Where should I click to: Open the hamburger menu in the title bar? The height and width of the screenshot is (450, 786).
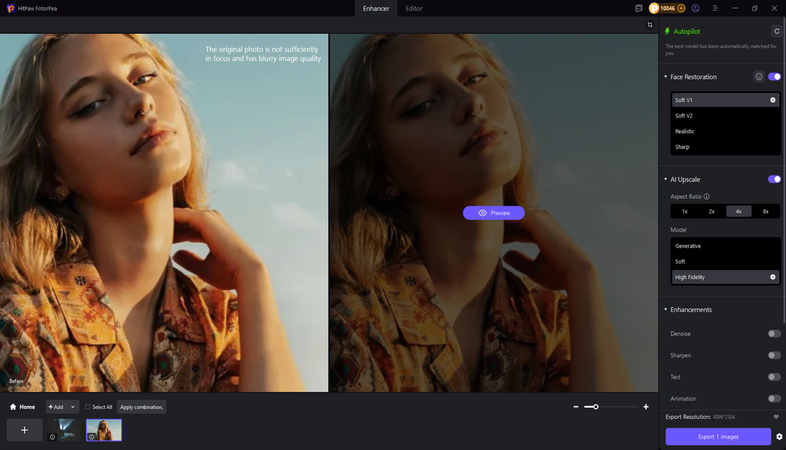(715, 8)
